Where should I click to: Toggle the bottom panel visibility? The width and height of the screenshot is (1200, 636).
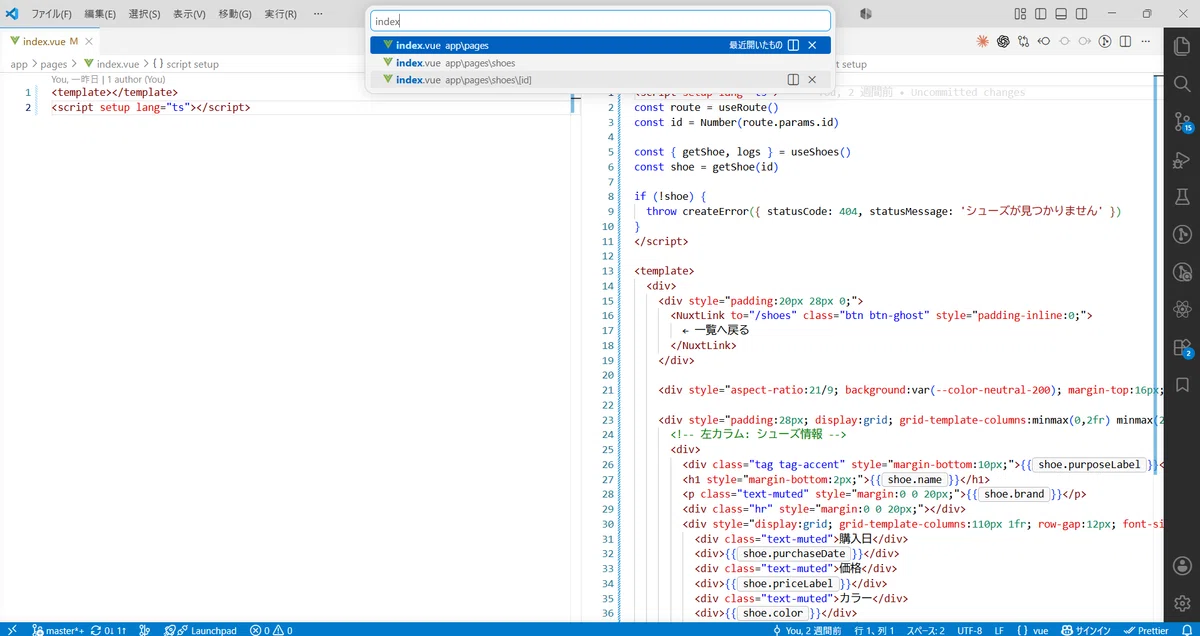pyautogui.click(x=1063, y=14)
